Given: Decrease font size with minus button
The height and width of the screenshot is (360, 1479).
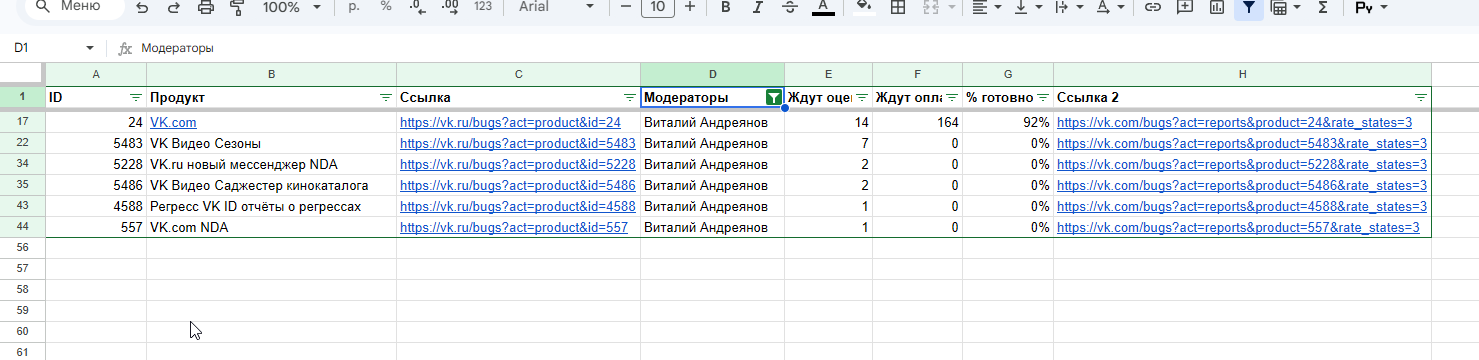Looking at the screenshot, I should tap(626, 7).
